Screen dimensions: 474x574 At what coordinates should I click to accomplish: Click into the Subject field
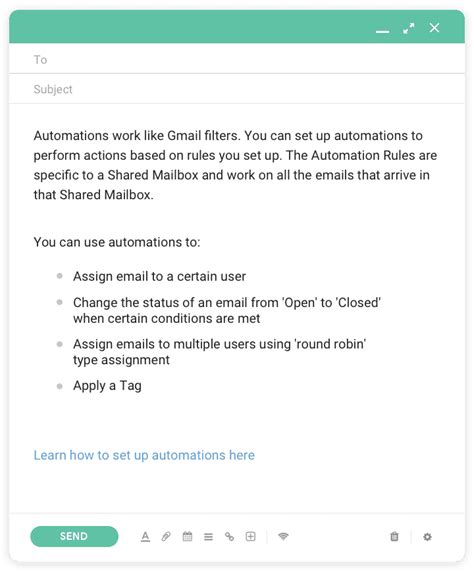pos(237,89)
